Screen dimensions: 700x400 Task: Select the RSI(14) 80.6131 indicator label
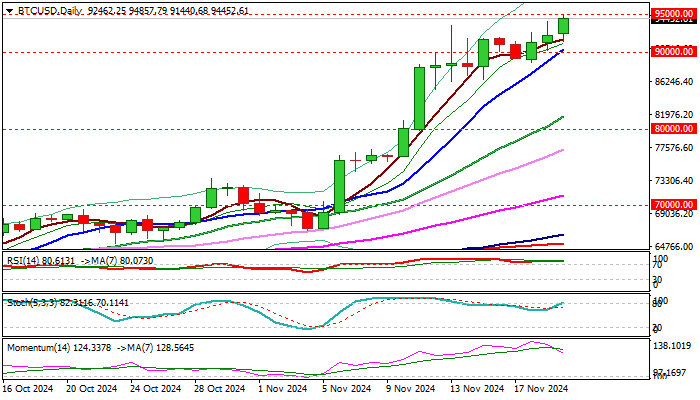click(41, 260)
